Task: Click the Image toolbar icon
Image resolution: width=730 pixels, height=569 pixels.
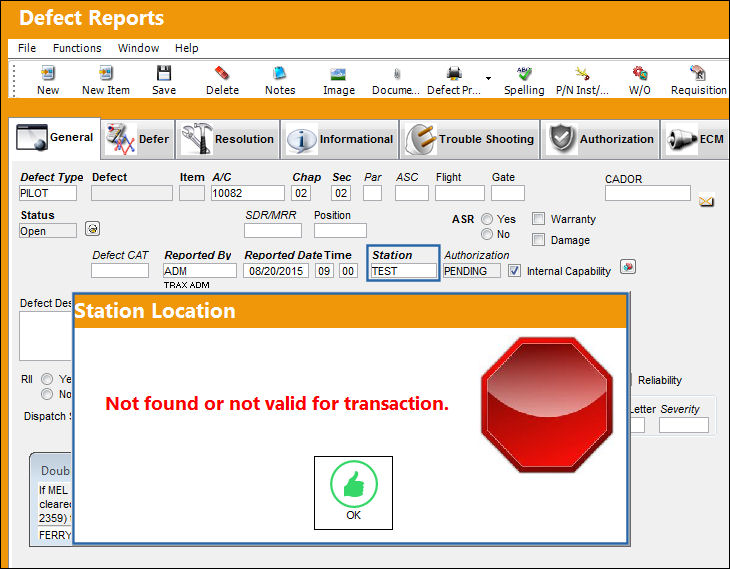Action: point(338,74)
